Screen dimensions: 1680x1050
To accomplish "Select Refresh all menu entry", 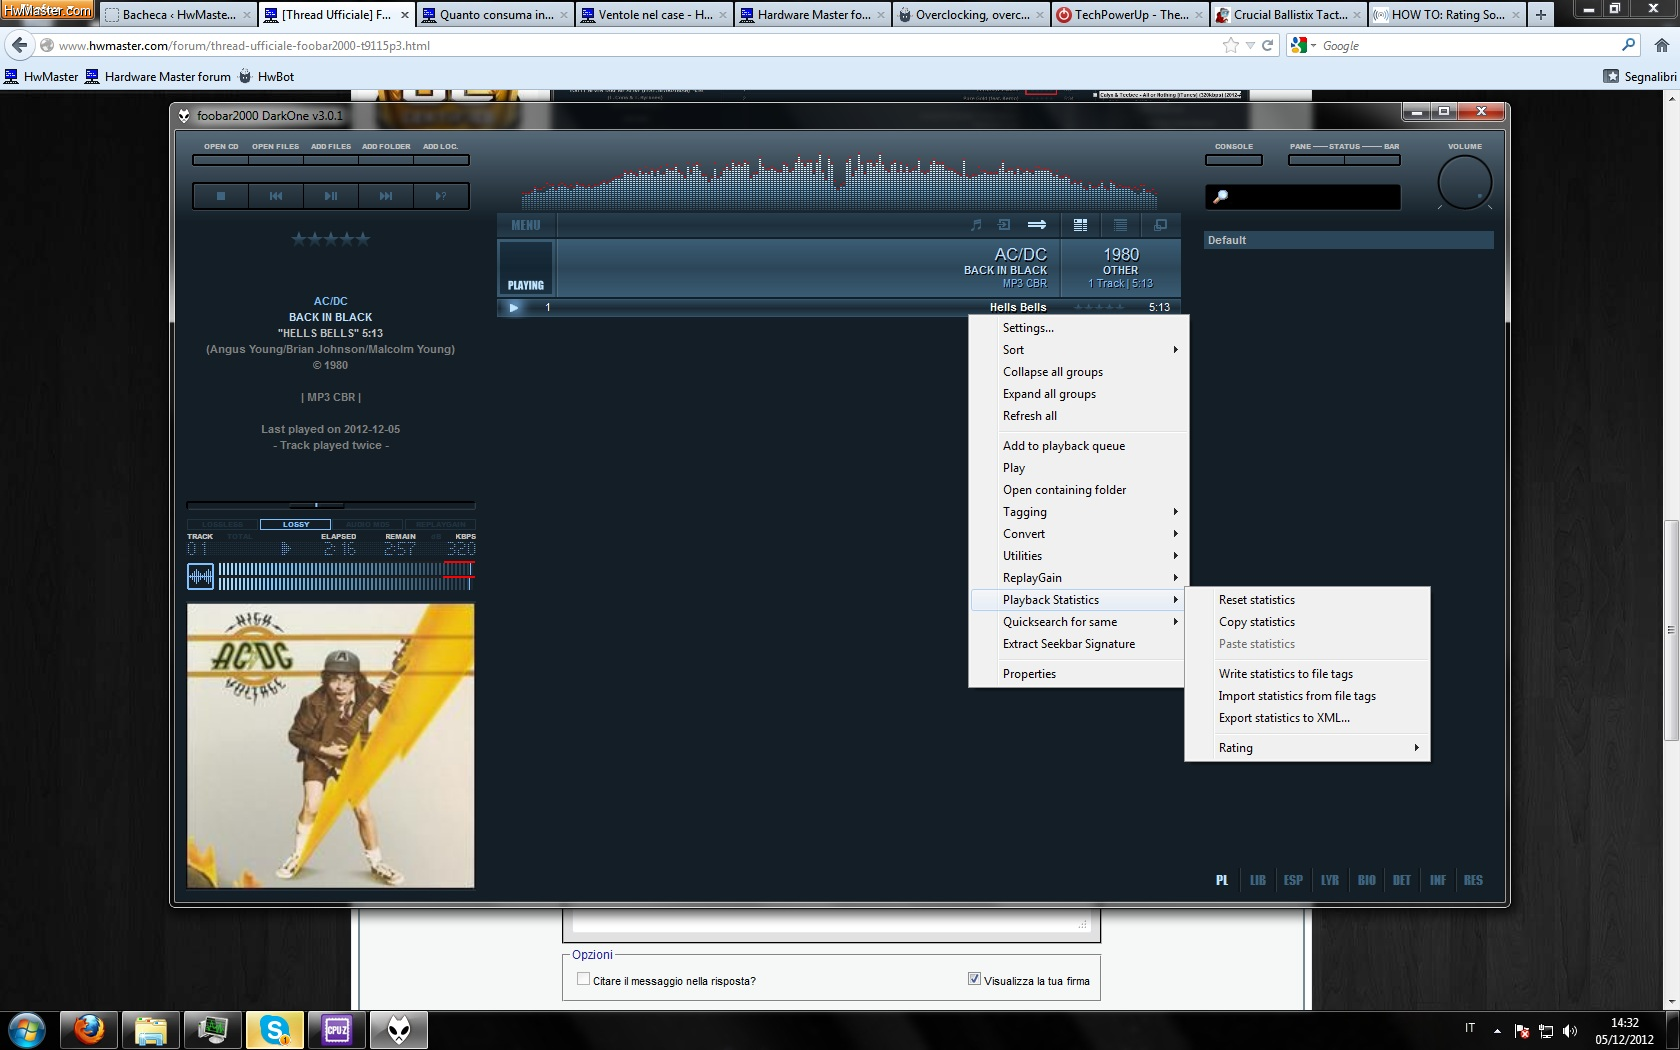I will tap(1078, 416).
